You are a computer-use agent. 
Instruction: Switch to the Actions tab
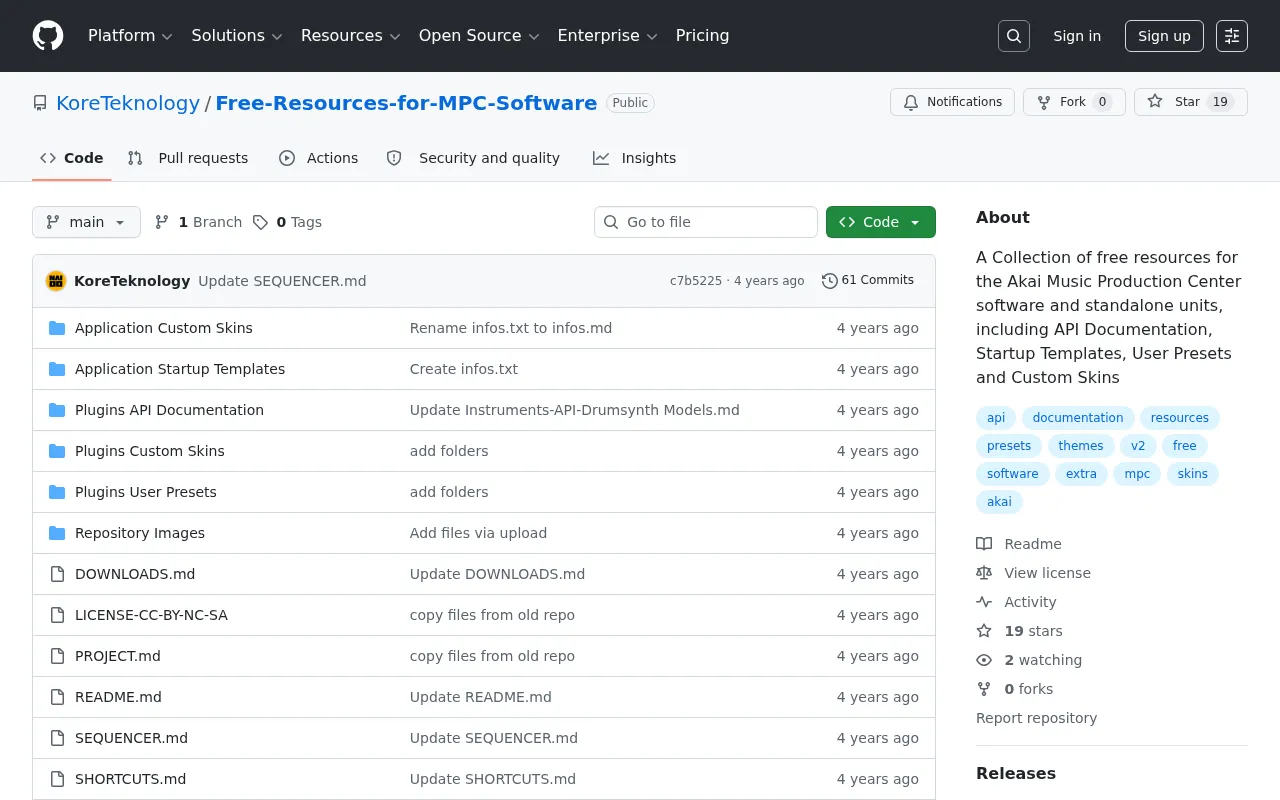318,158
